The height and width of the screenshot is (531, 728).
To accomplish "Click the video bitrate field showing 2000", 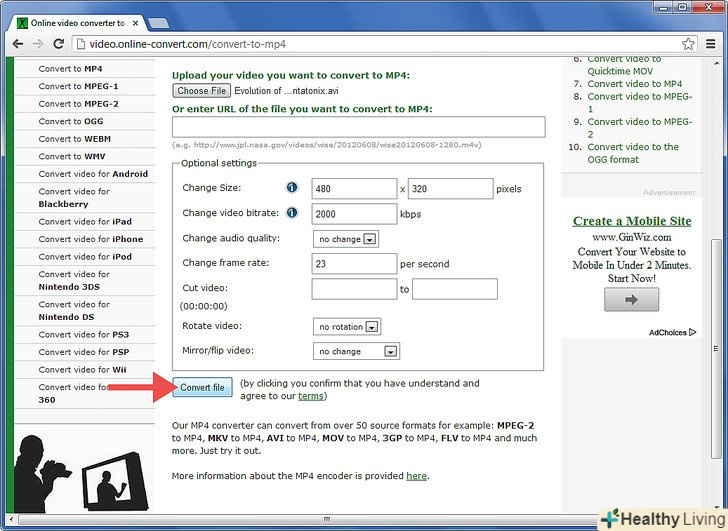I will tap(354, 214).
